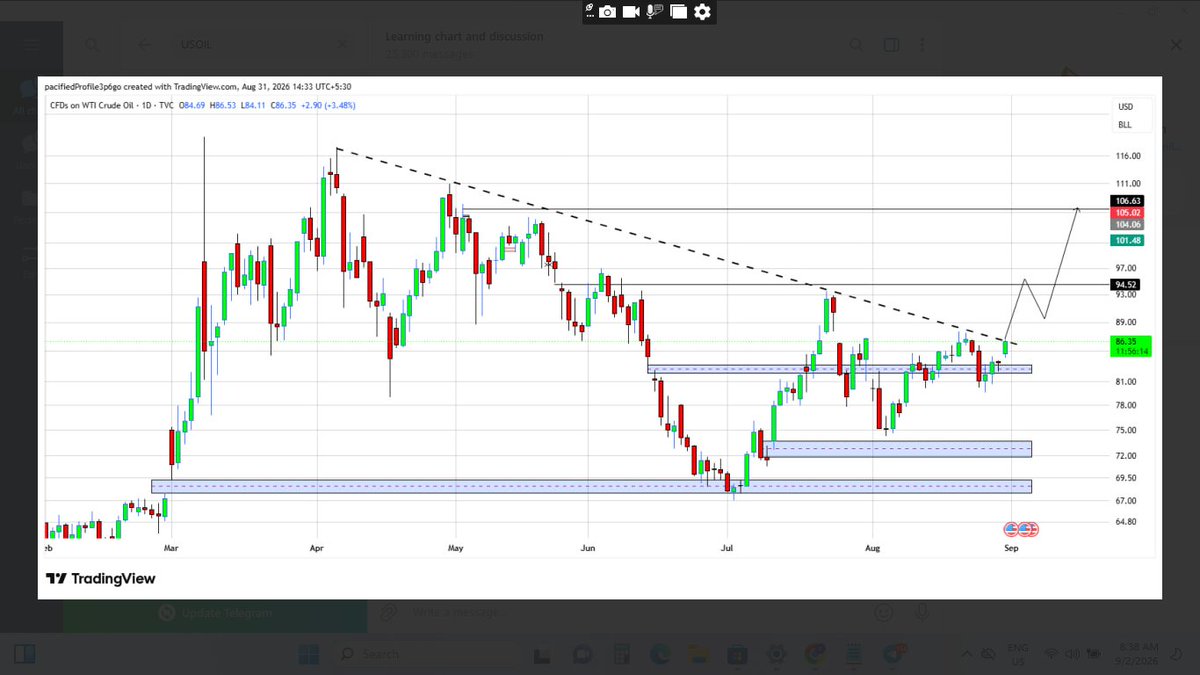Screen dimensions: 1200x675
Task: Click the video camera record icon
Action: pos(631,11)
